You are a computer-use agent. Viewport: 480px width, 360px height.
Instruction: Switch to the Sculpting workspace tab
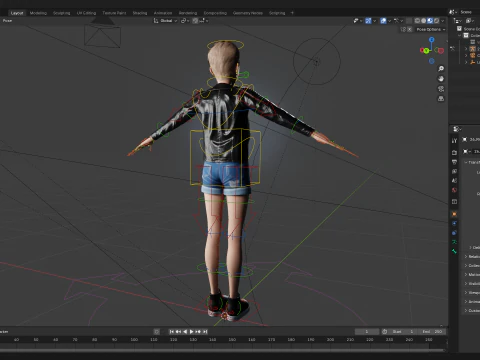pyautogui.click(x=62, y=13)
